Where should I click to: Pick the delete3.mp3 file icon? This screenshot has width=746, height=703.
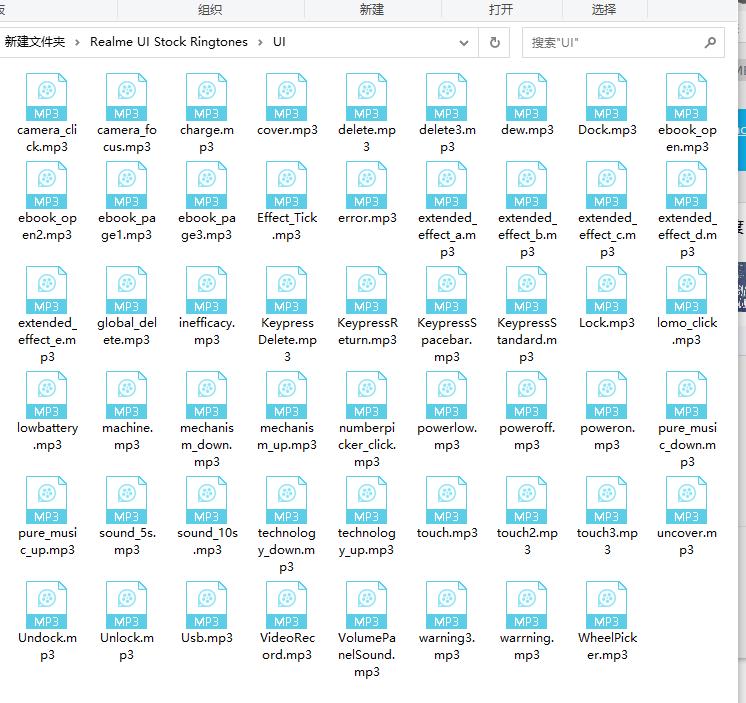click(446, 97)
